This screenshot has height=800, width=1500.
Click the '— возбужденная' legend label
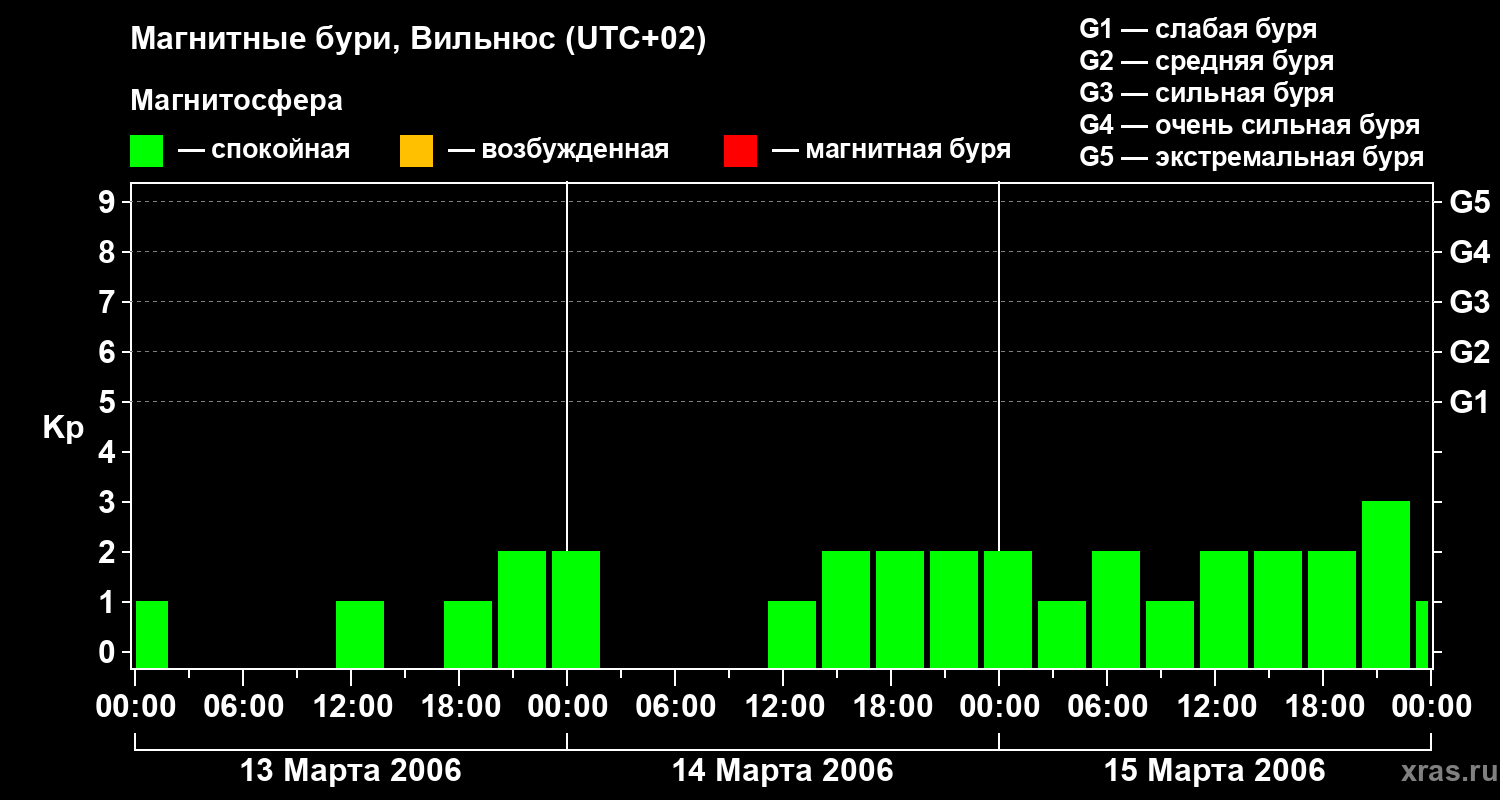(558, 150)
